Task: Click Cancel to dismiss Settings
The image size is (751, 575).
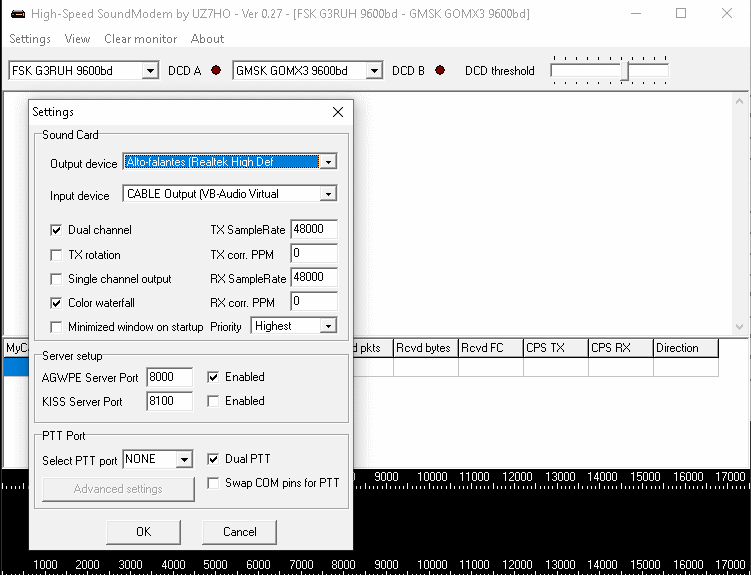Action: pyautogui.click(x=239, y=531)
